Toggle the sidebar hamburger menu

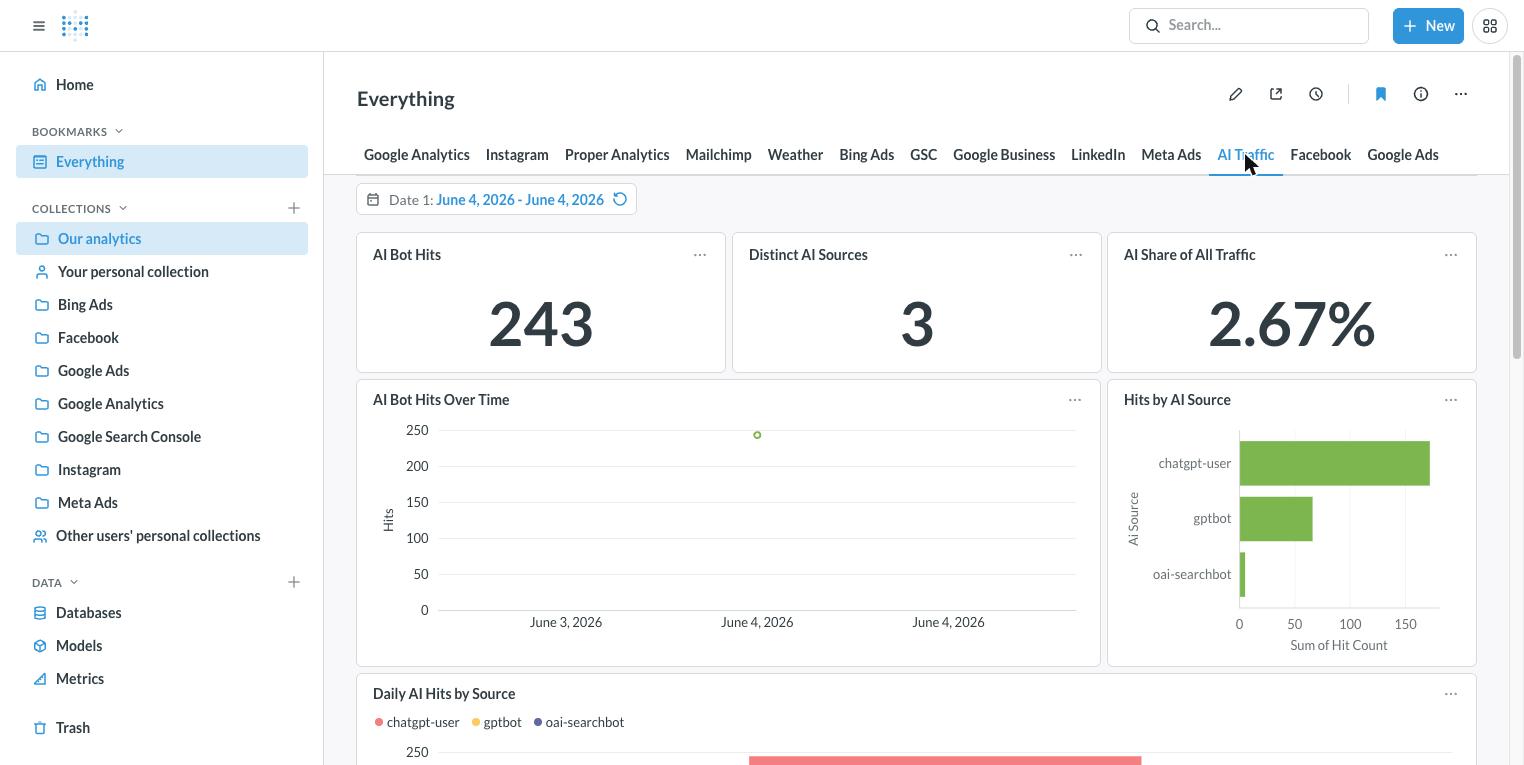pyautogui.click(x=39, y=26)
